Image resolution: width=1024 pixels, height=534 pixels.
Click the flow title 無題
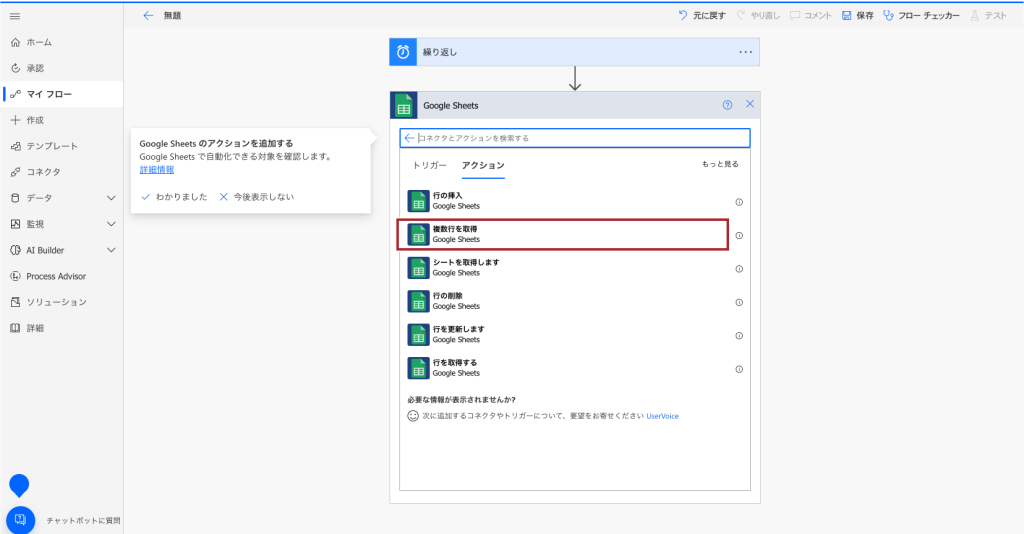click(172, 16)
